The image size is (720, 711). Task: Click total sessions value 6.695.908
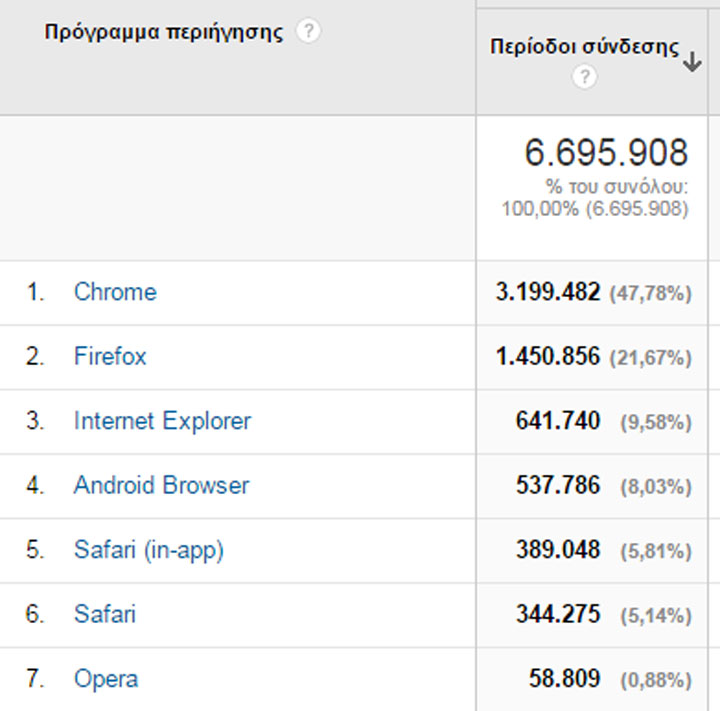coord(606,153)
